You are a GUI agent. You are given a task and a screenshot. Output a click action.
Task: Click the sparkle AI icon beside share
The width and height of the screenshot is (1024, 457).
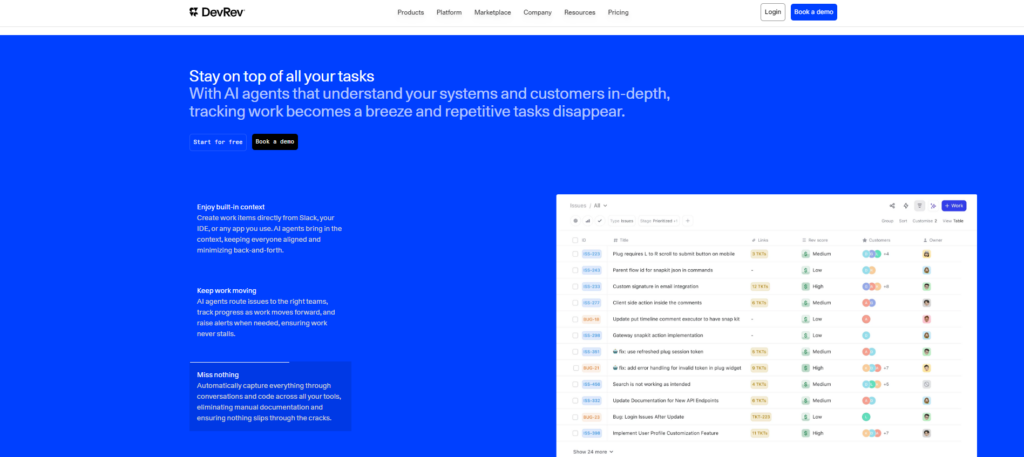point(906,206)
